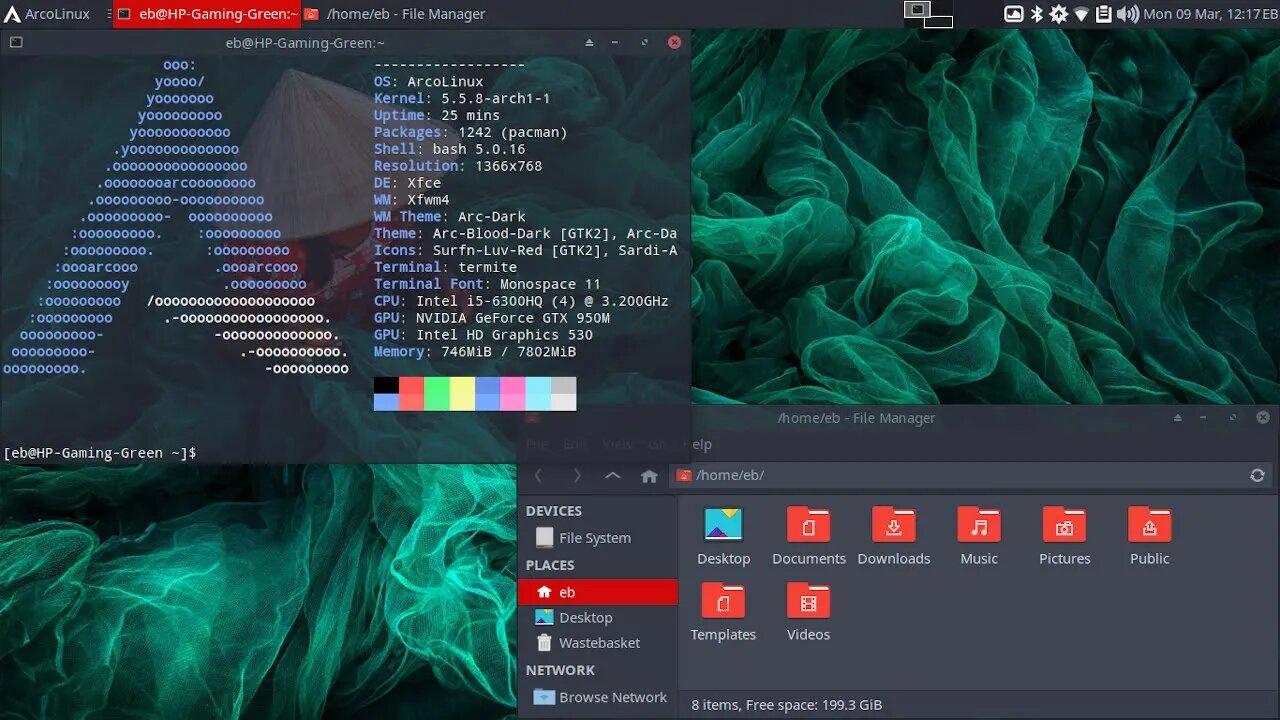Click the 'Resolution: 1366x768' line

458,166
